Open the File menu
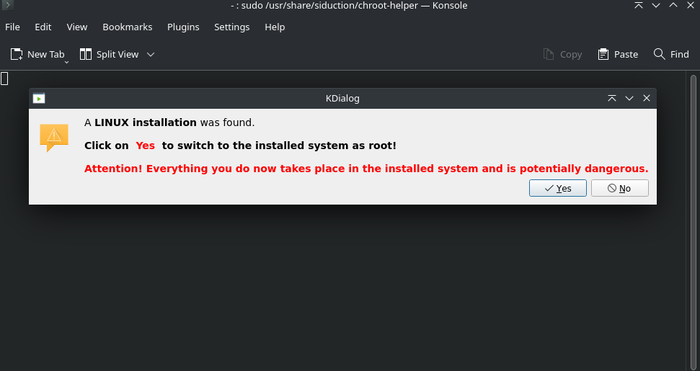This screenshot has height=371, width=700. coord(12,27)
